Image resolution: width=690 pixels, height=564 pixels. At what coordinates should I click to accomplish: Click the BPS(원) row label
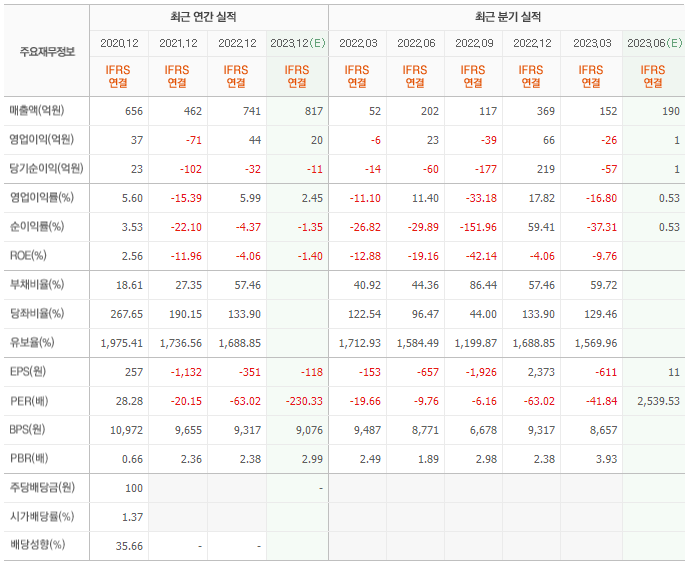click(x=28, y=430)
